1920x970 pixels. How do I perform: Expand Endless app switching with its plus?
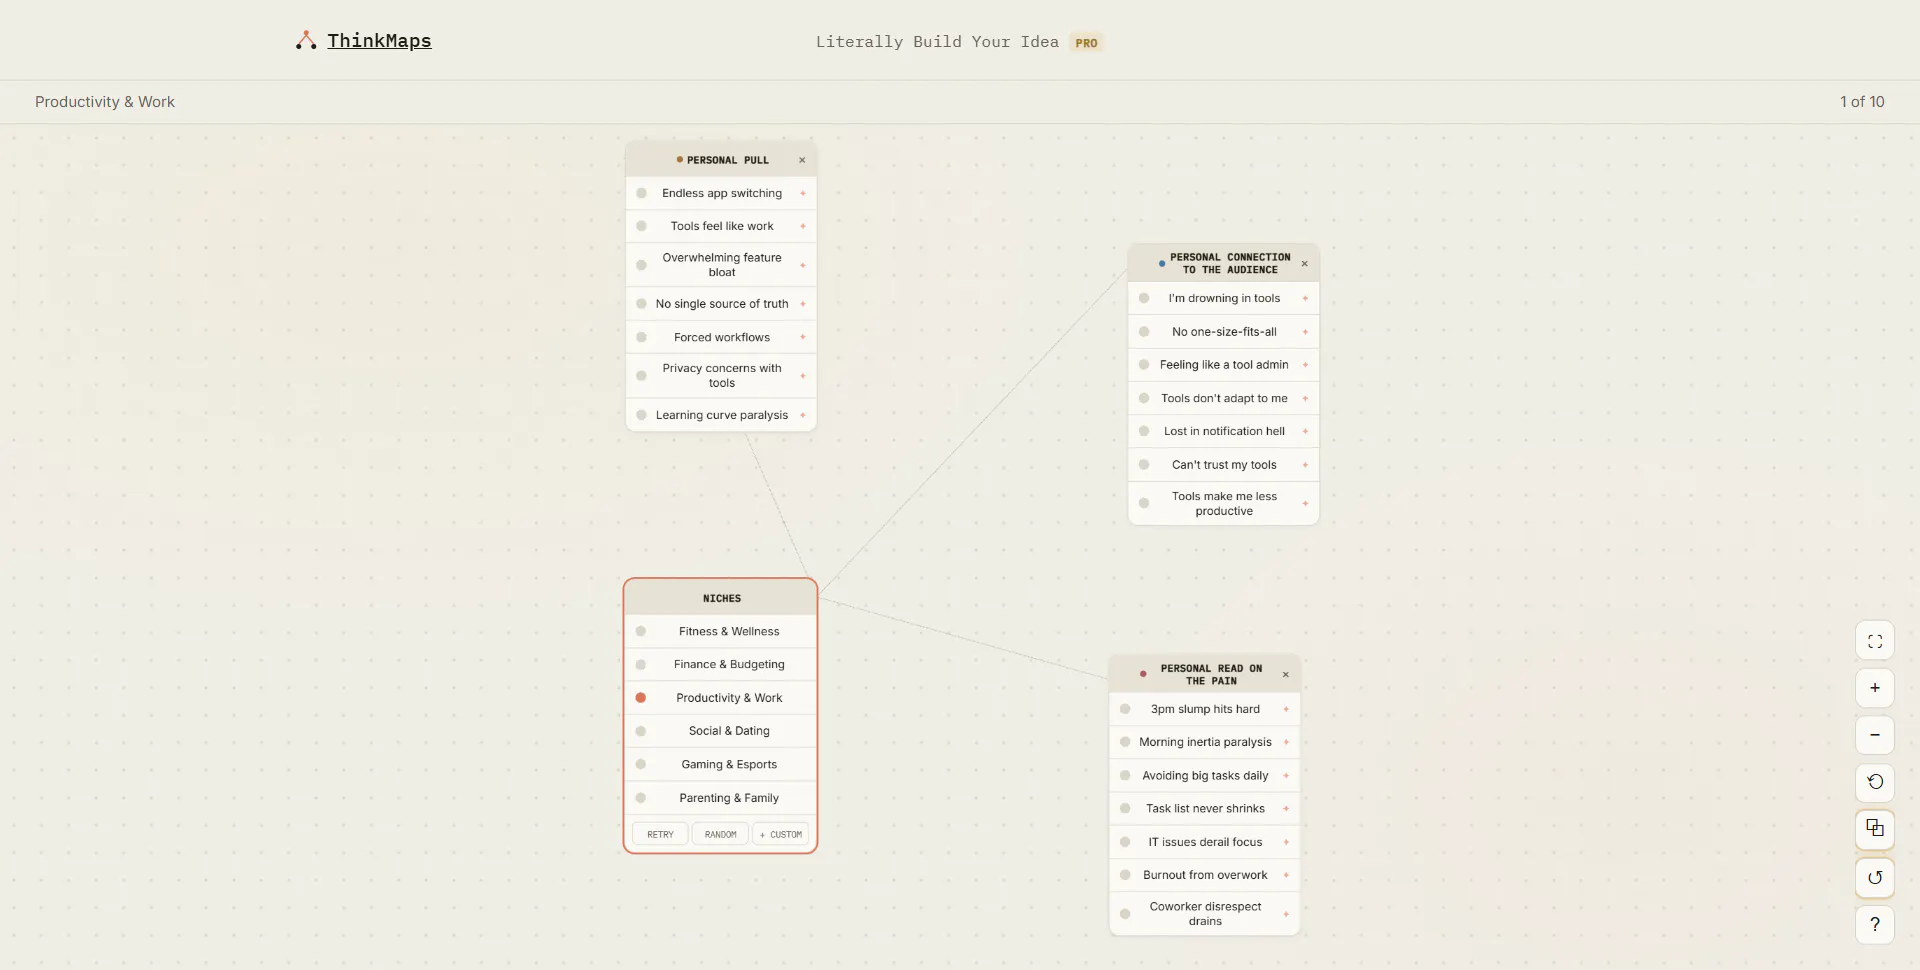[803, 193]
